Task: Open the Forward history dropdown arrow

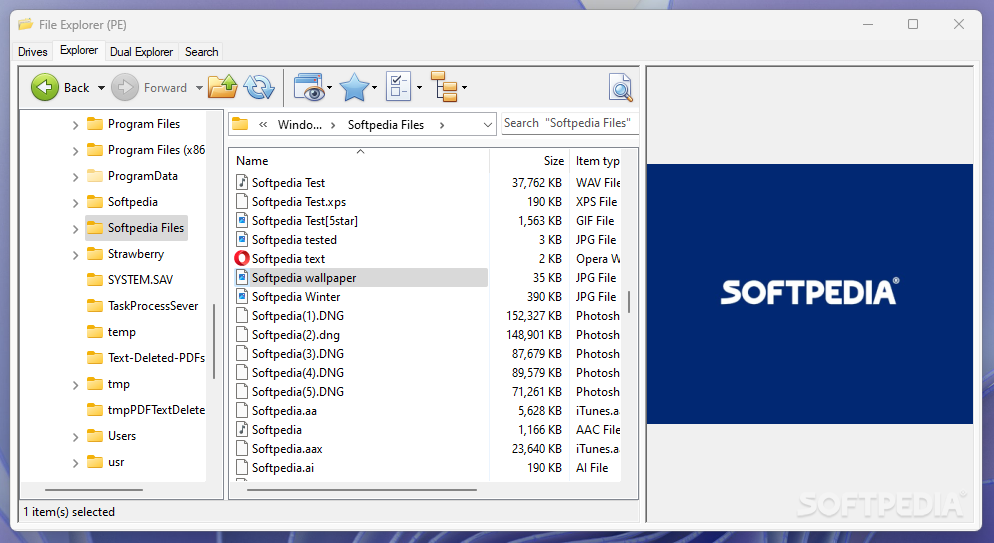Action: click(199, 88)
